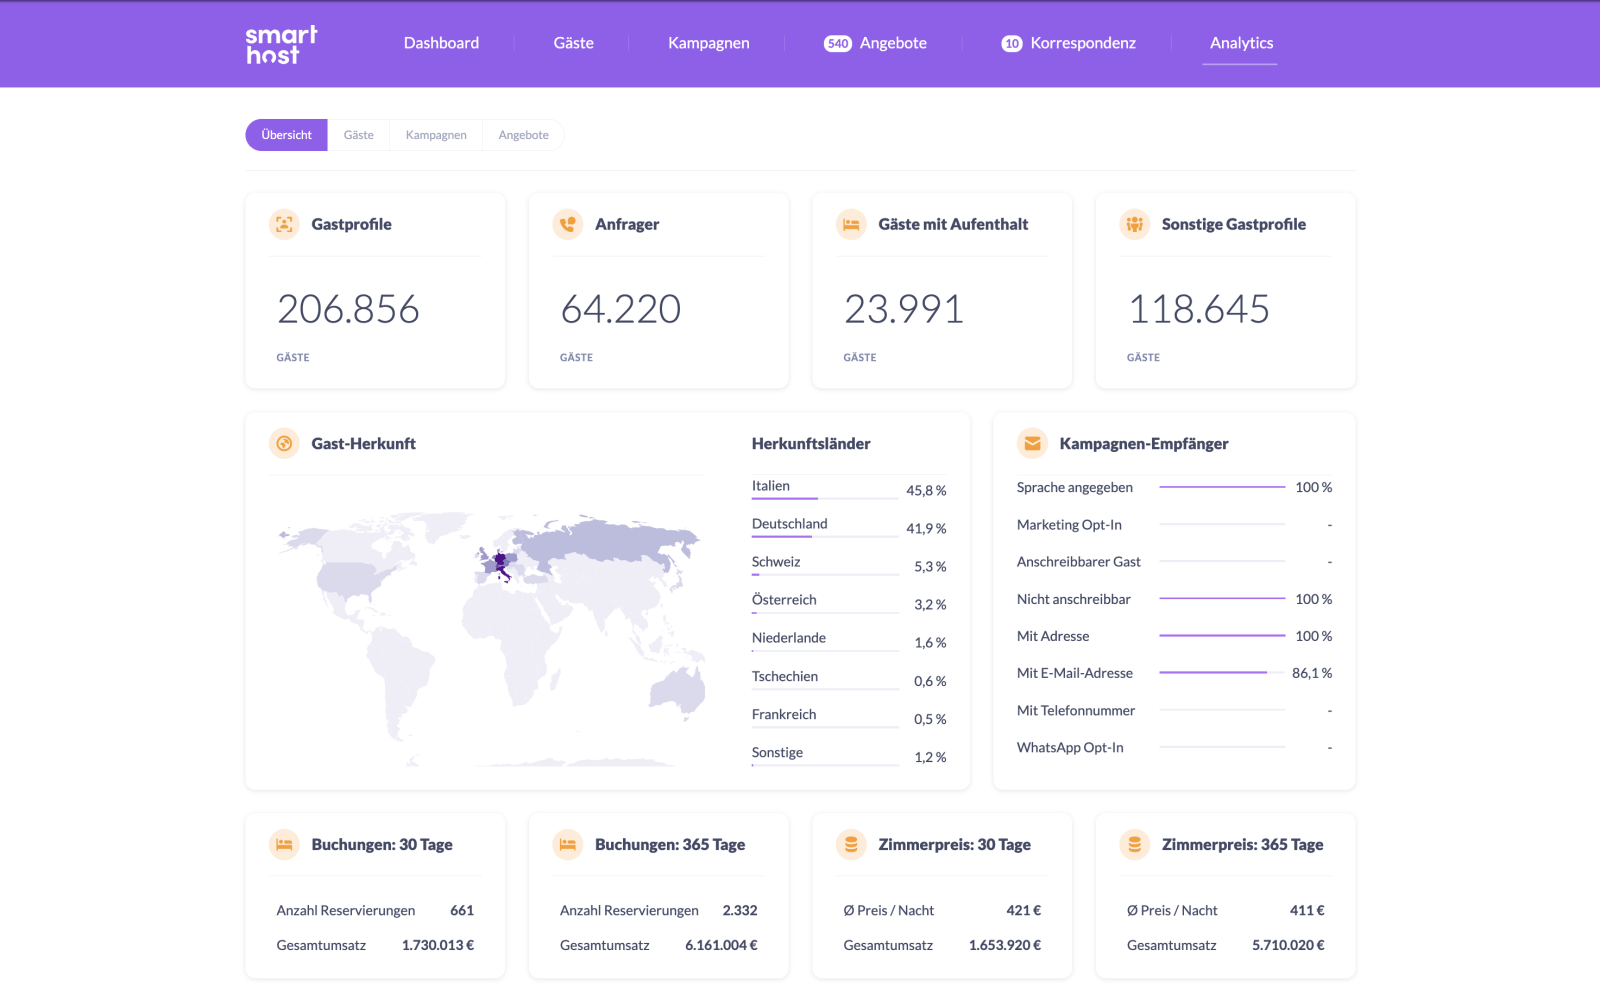Screen dimensions: 1600x1000
Task: Select the Kampagnen sub-tab
Action: point(436,135)
